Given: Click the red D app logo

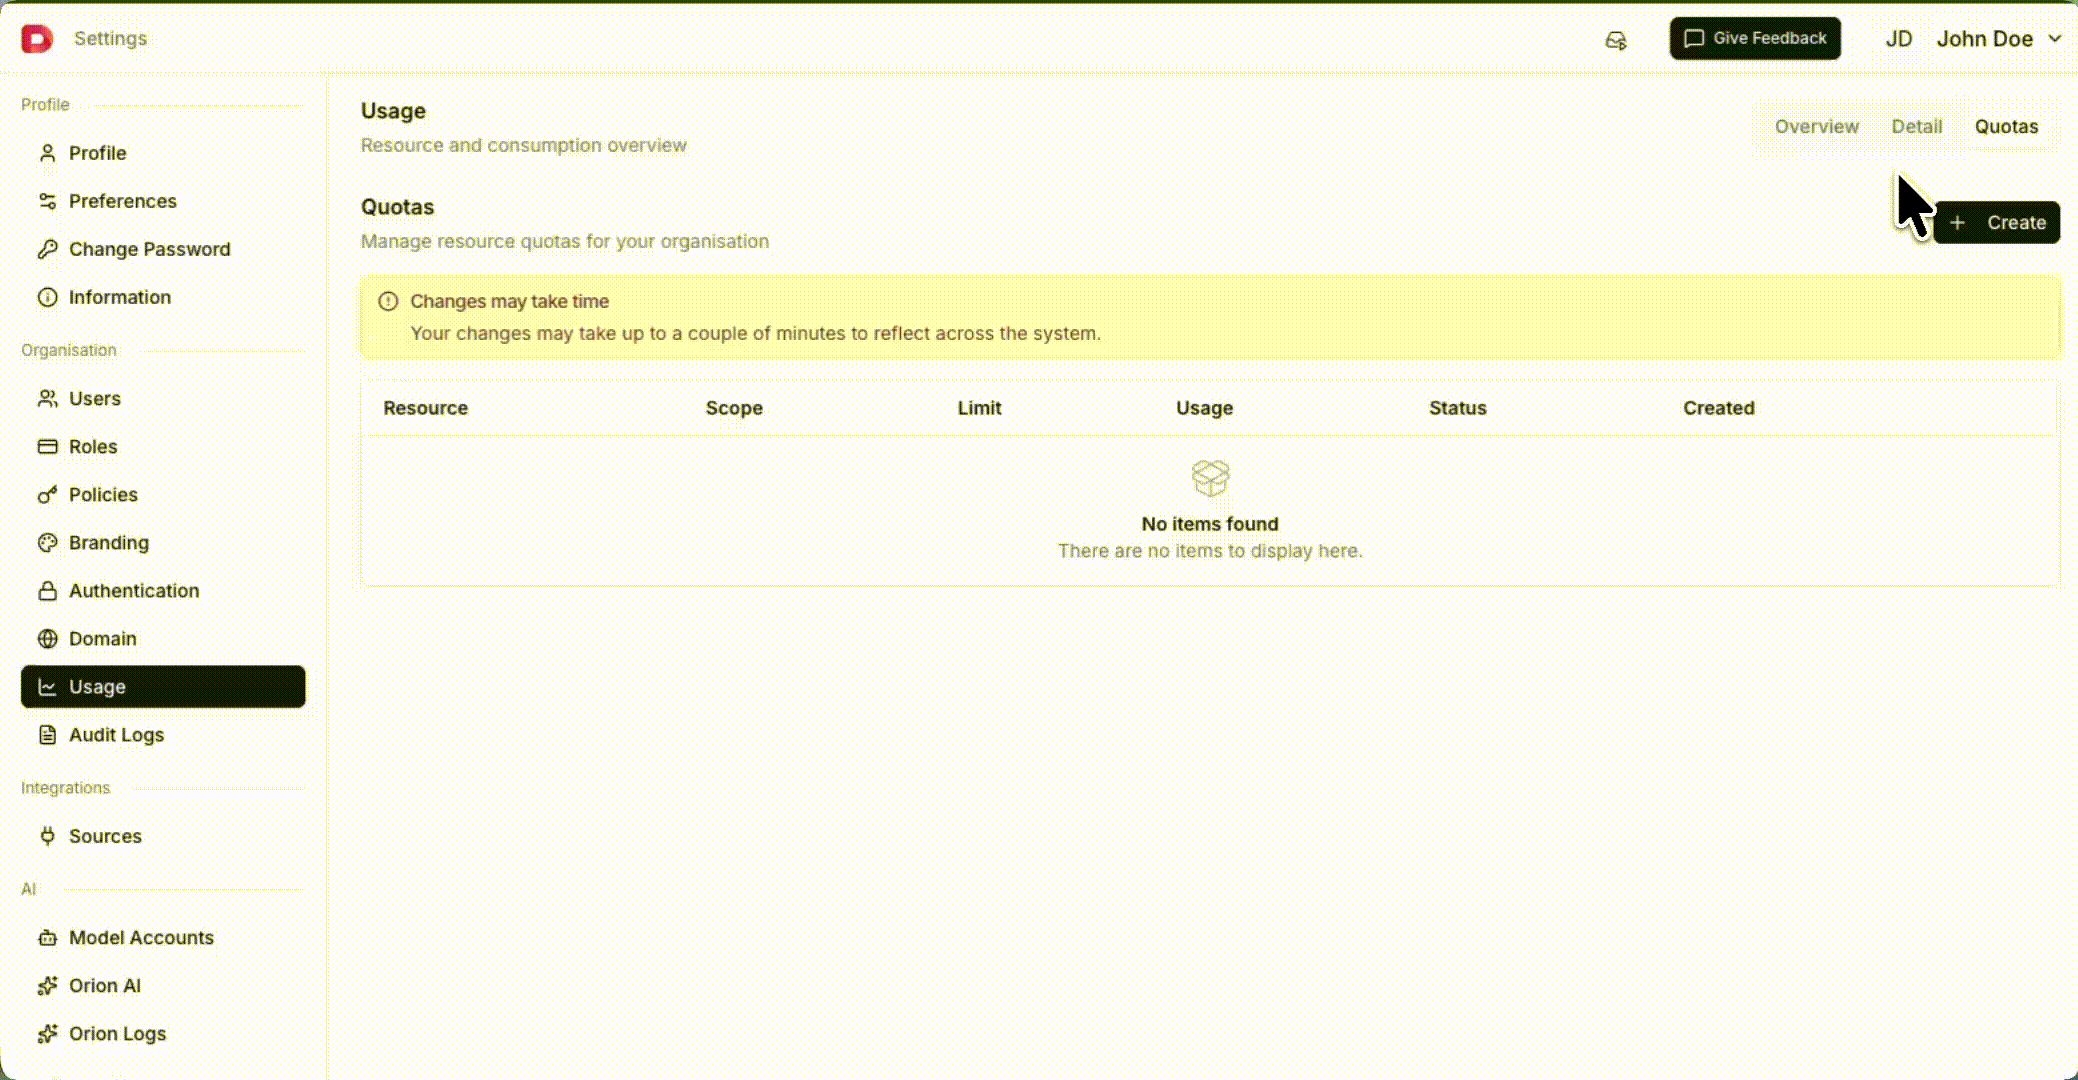Looking at the screenshot, I should [x=37, y=39].
